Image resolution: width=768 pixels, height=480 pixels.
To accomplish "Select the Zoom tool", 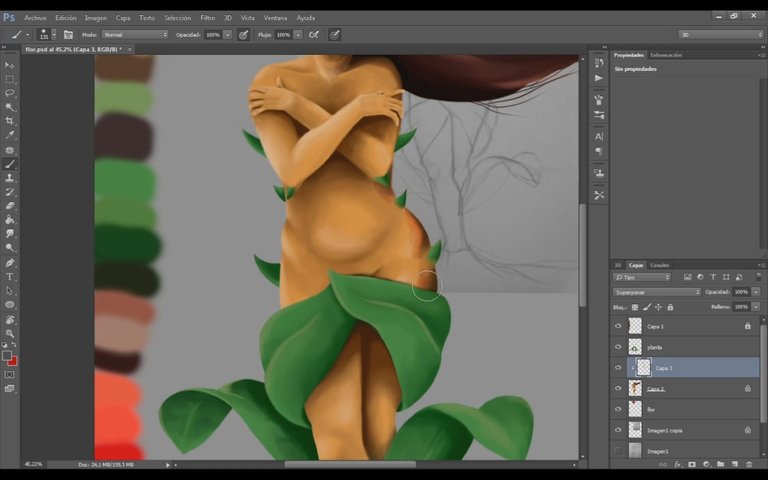I will 9,334.
